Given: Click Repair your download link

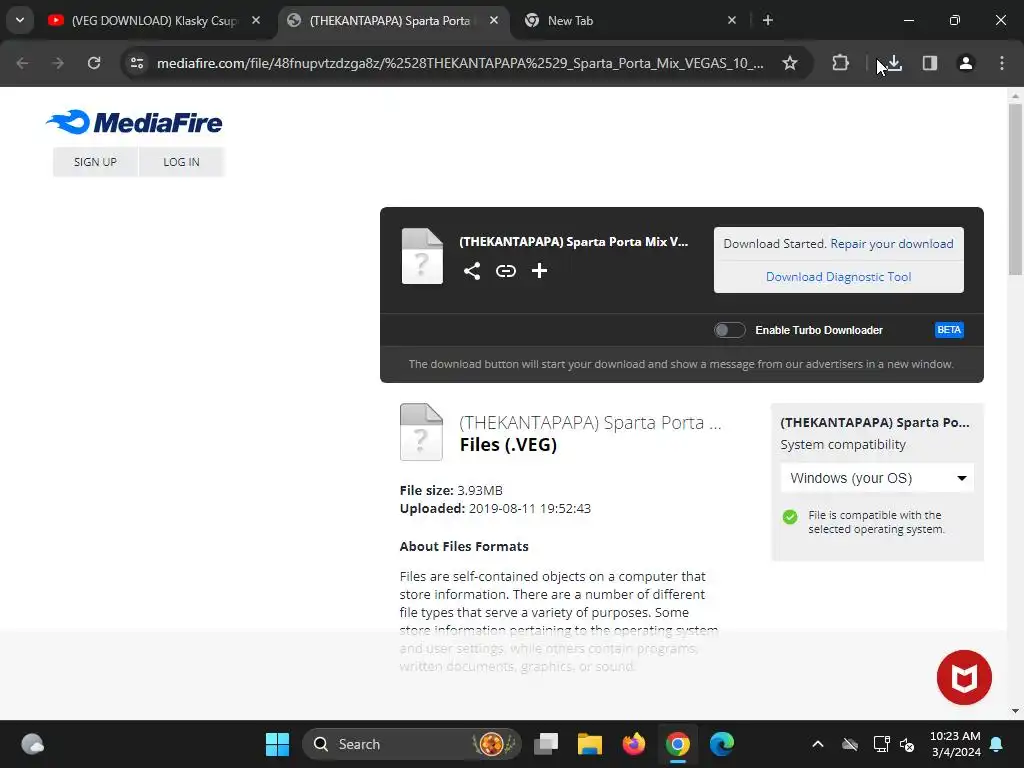Looking at the screenshot, I should (x=891, y=244).
